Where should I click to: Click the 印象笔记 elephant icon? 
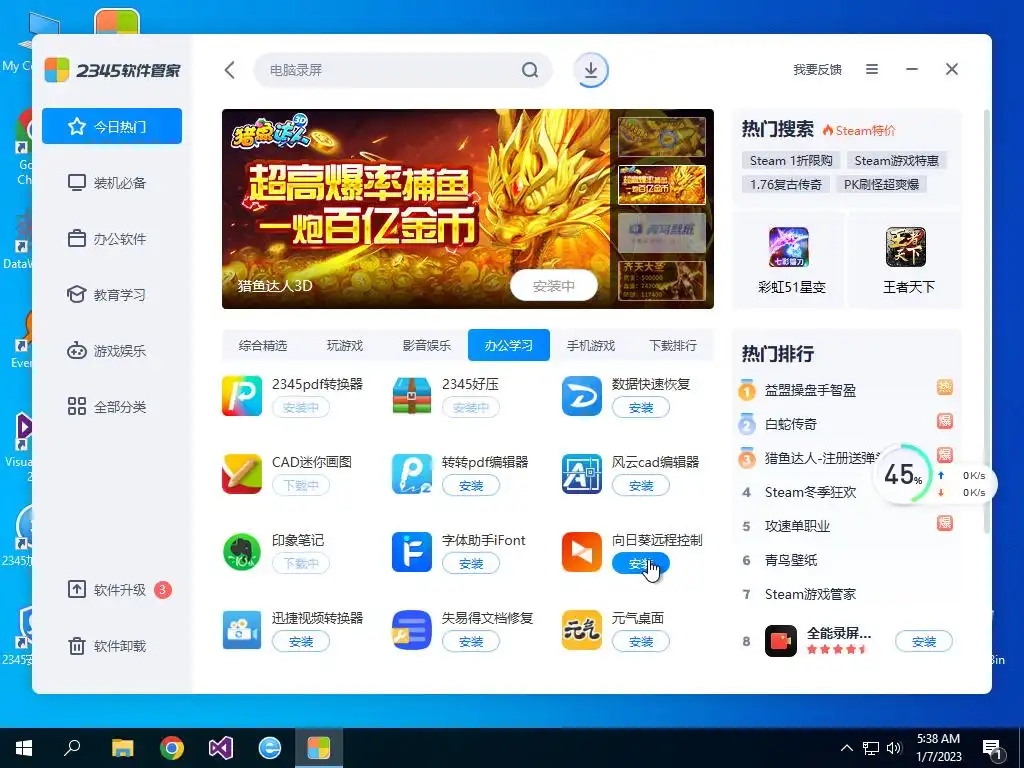point(242,552)
